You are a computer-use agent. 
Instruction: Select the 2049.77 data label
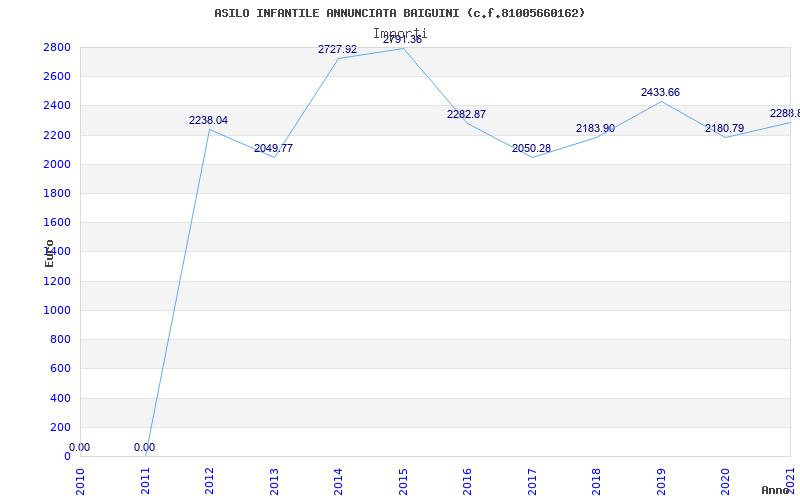[x=273, y=148]
